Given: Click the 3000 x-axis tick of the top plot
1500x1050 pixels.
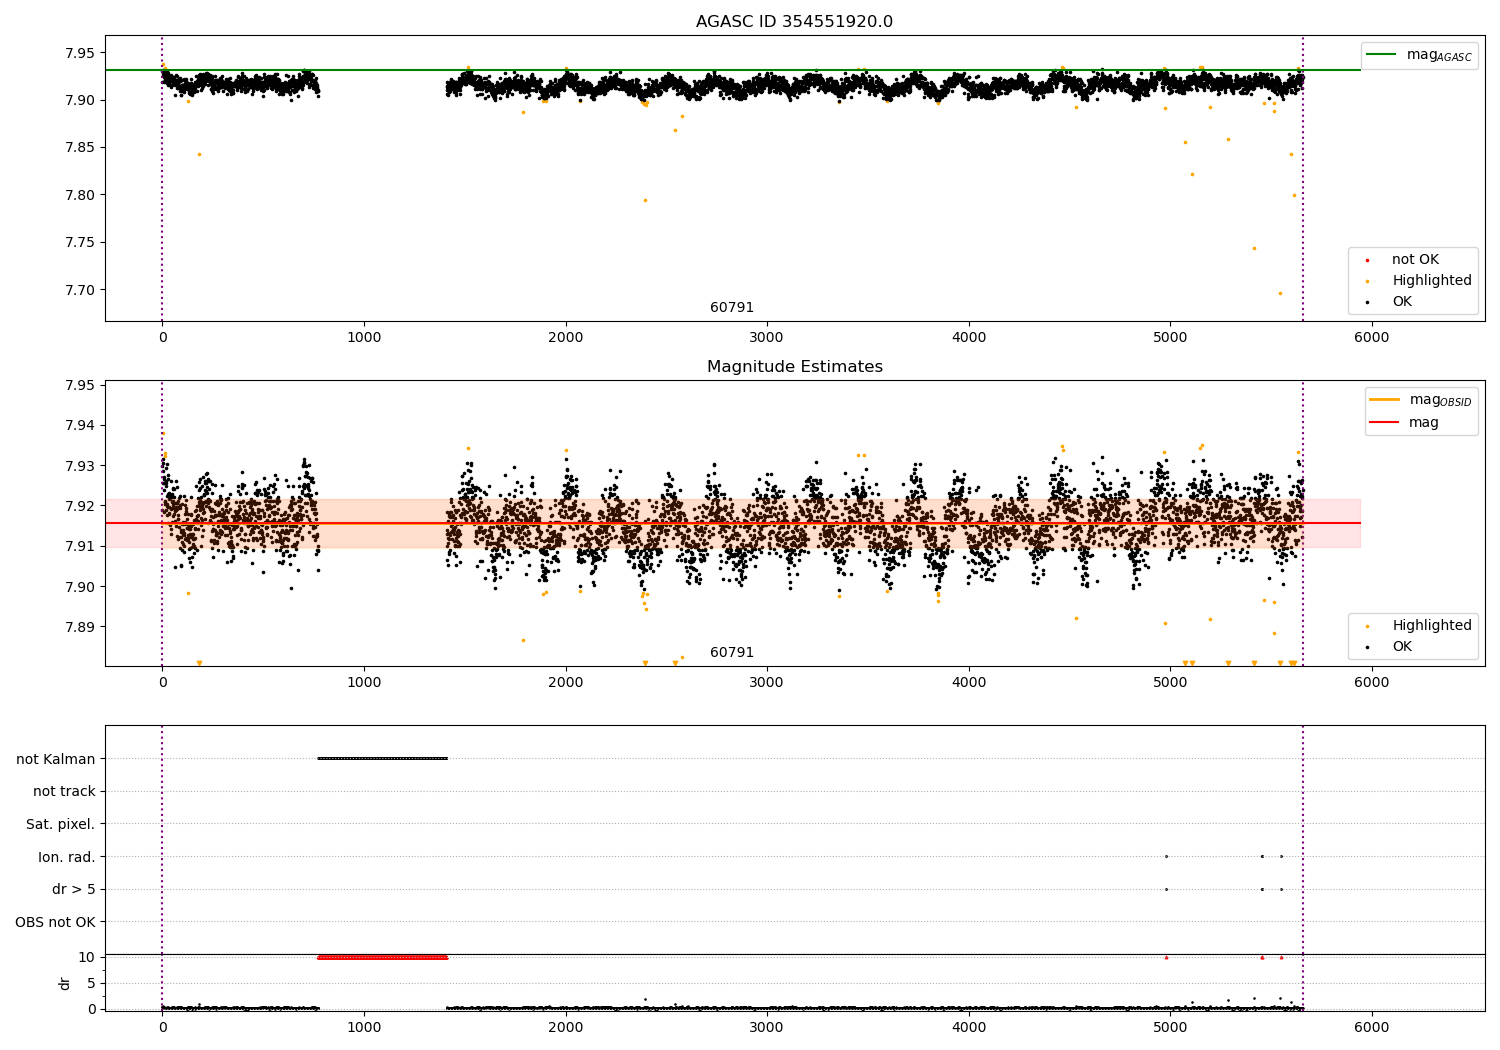Looking at the screenshot, I should (x=767, y=337).
